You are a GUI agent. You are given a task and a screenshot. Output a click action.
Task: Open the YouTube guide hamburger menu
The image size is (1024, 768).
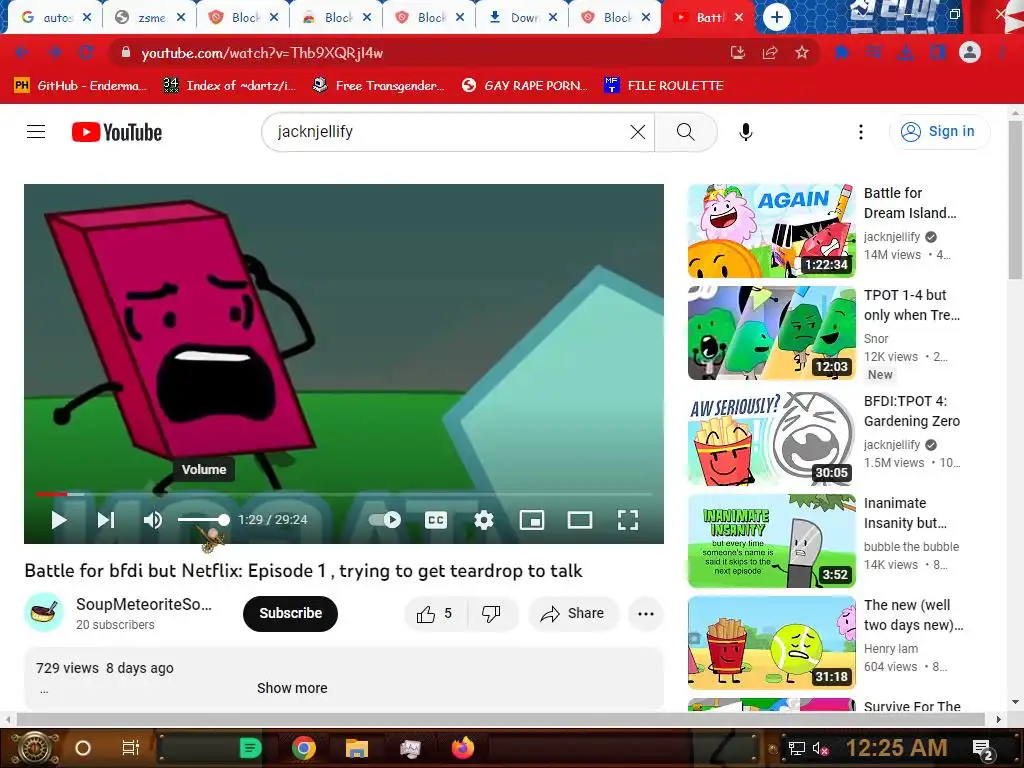click(36, 132)
